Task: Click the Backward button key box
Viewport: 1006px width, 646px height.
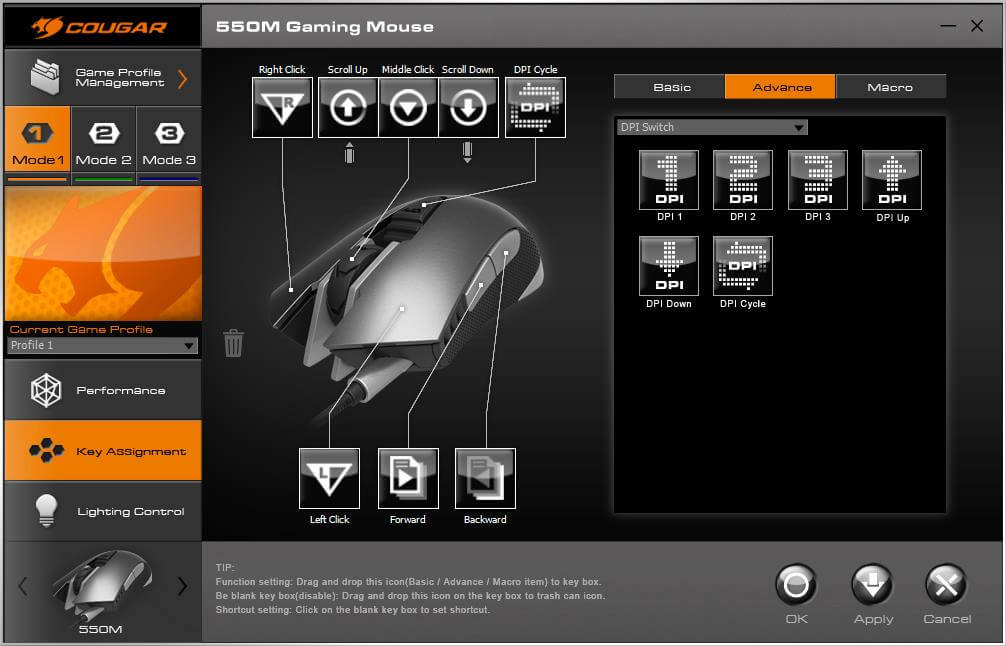Action: click(485, 478)
